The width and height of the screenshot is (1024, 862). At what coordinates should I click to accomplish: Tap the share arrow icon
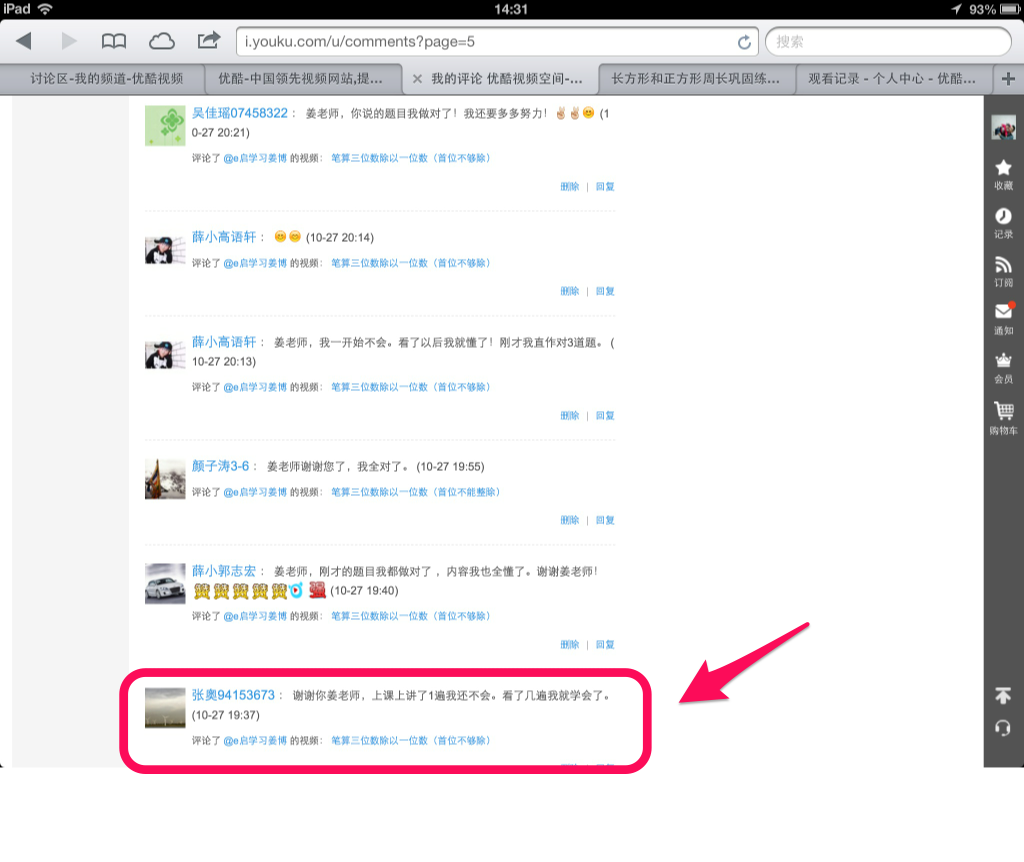[x=208, y=40]
